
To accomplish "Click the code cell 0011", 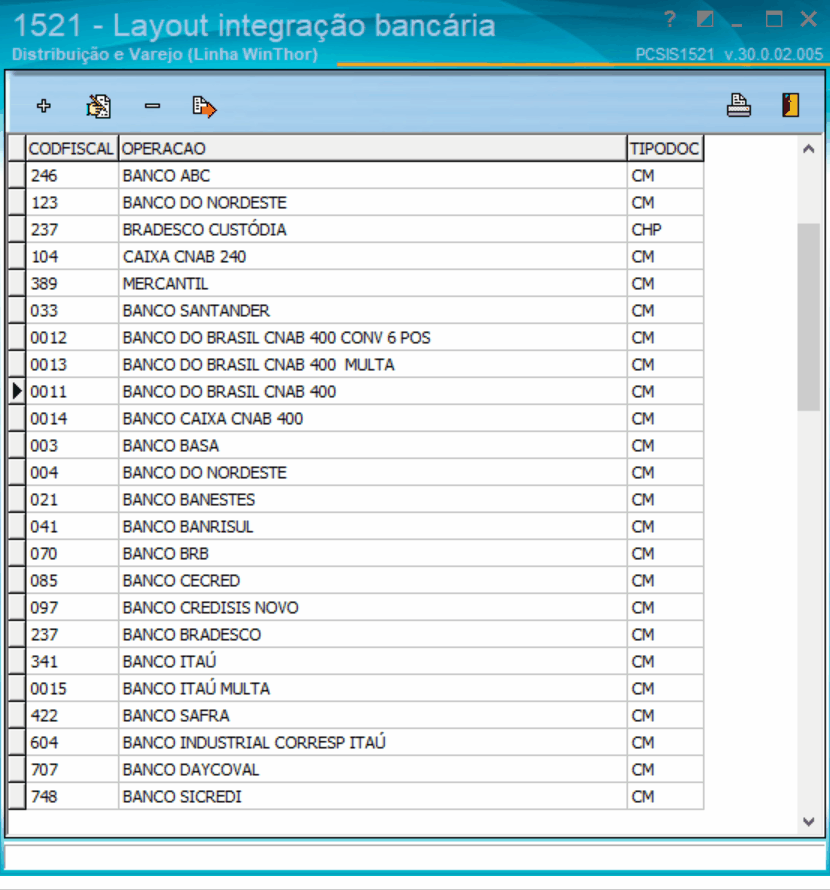I will coord(72,392).
